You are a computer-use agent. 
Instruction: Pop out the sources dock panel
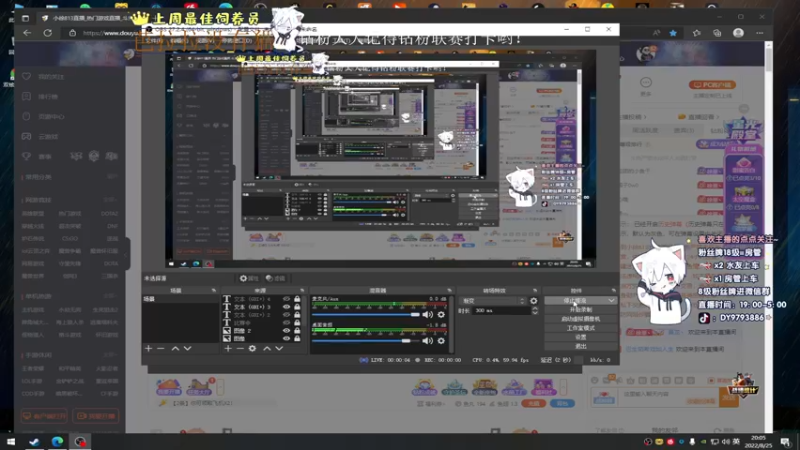tap(302, 290)
